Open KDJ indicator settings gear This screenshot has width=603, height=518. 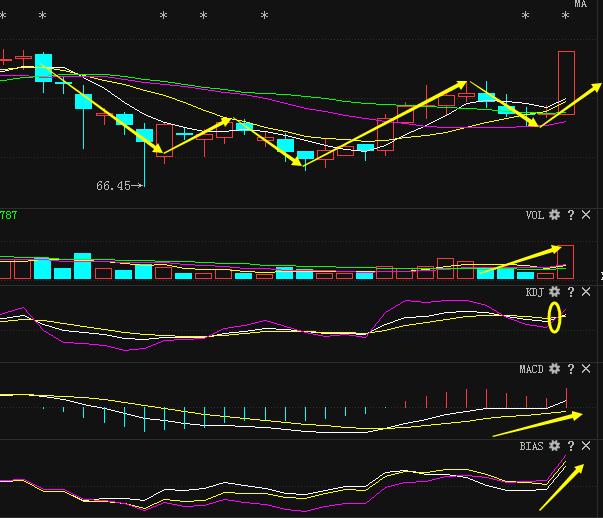[x=554, y=292]
